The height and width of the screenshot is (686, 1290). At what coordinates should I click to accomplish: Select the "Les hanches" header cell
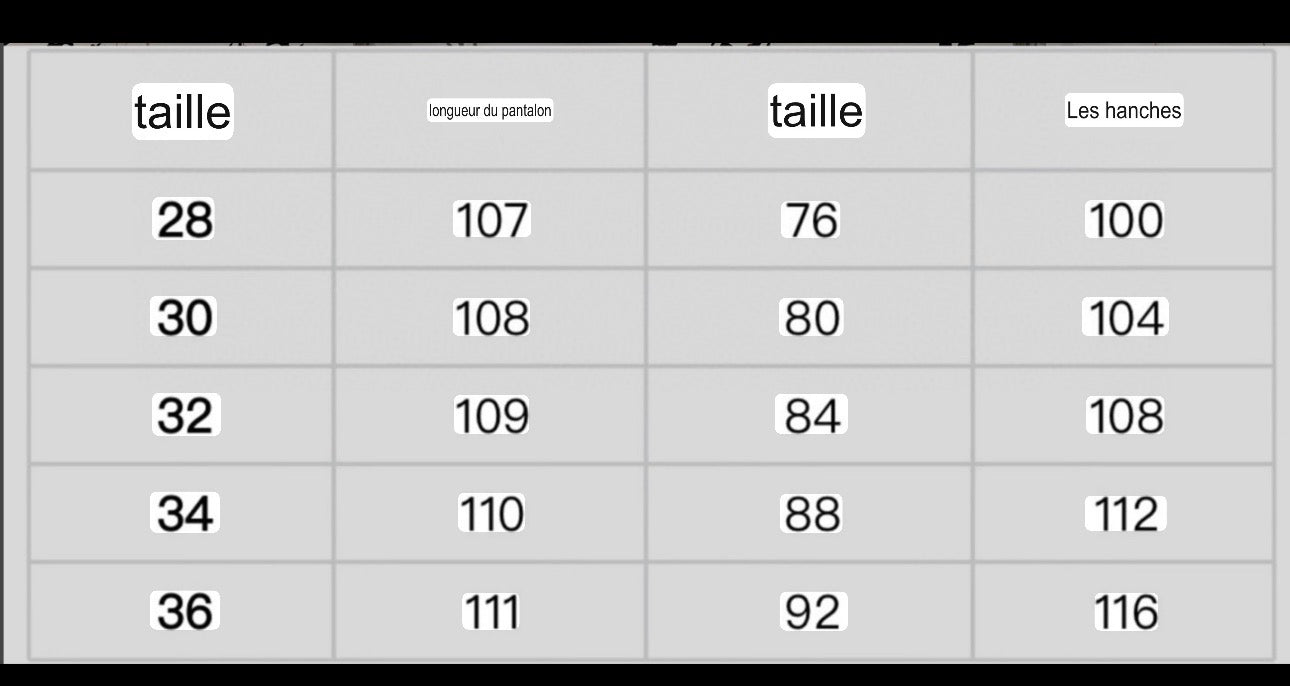(x=1124, y=111)
